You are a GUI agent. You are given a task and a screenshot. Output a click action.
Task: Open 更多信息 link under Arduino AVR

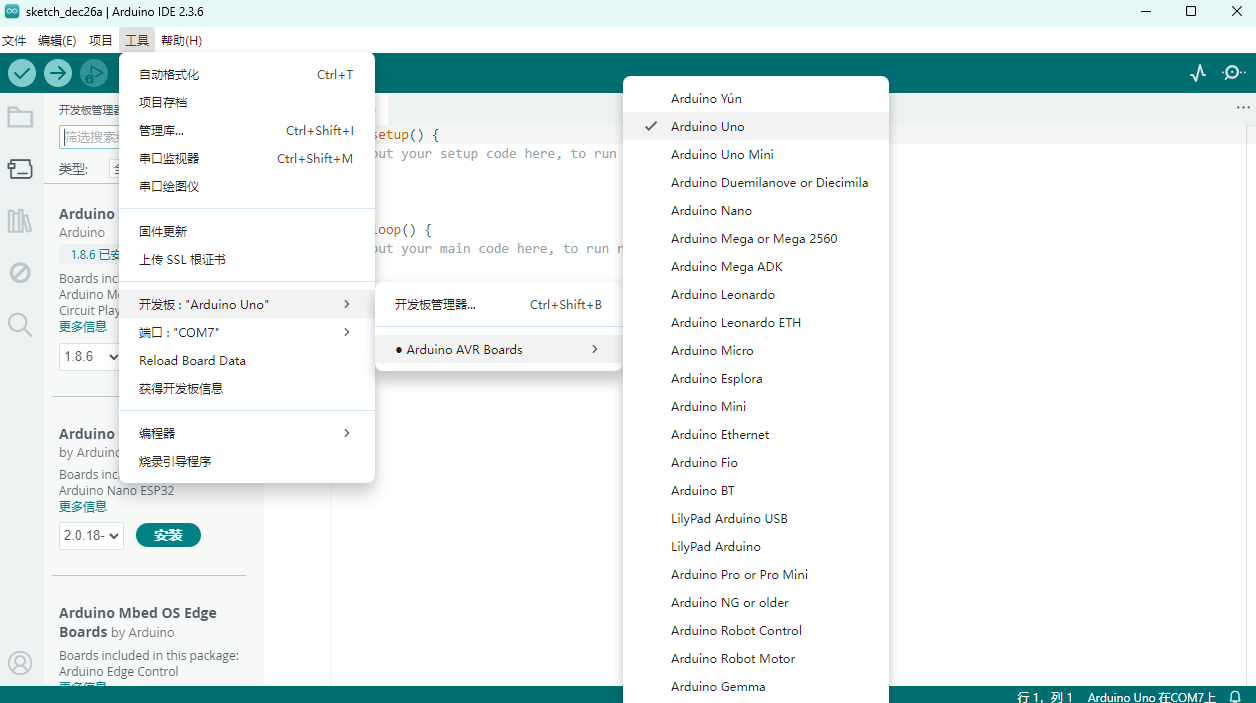click(83, 326)
